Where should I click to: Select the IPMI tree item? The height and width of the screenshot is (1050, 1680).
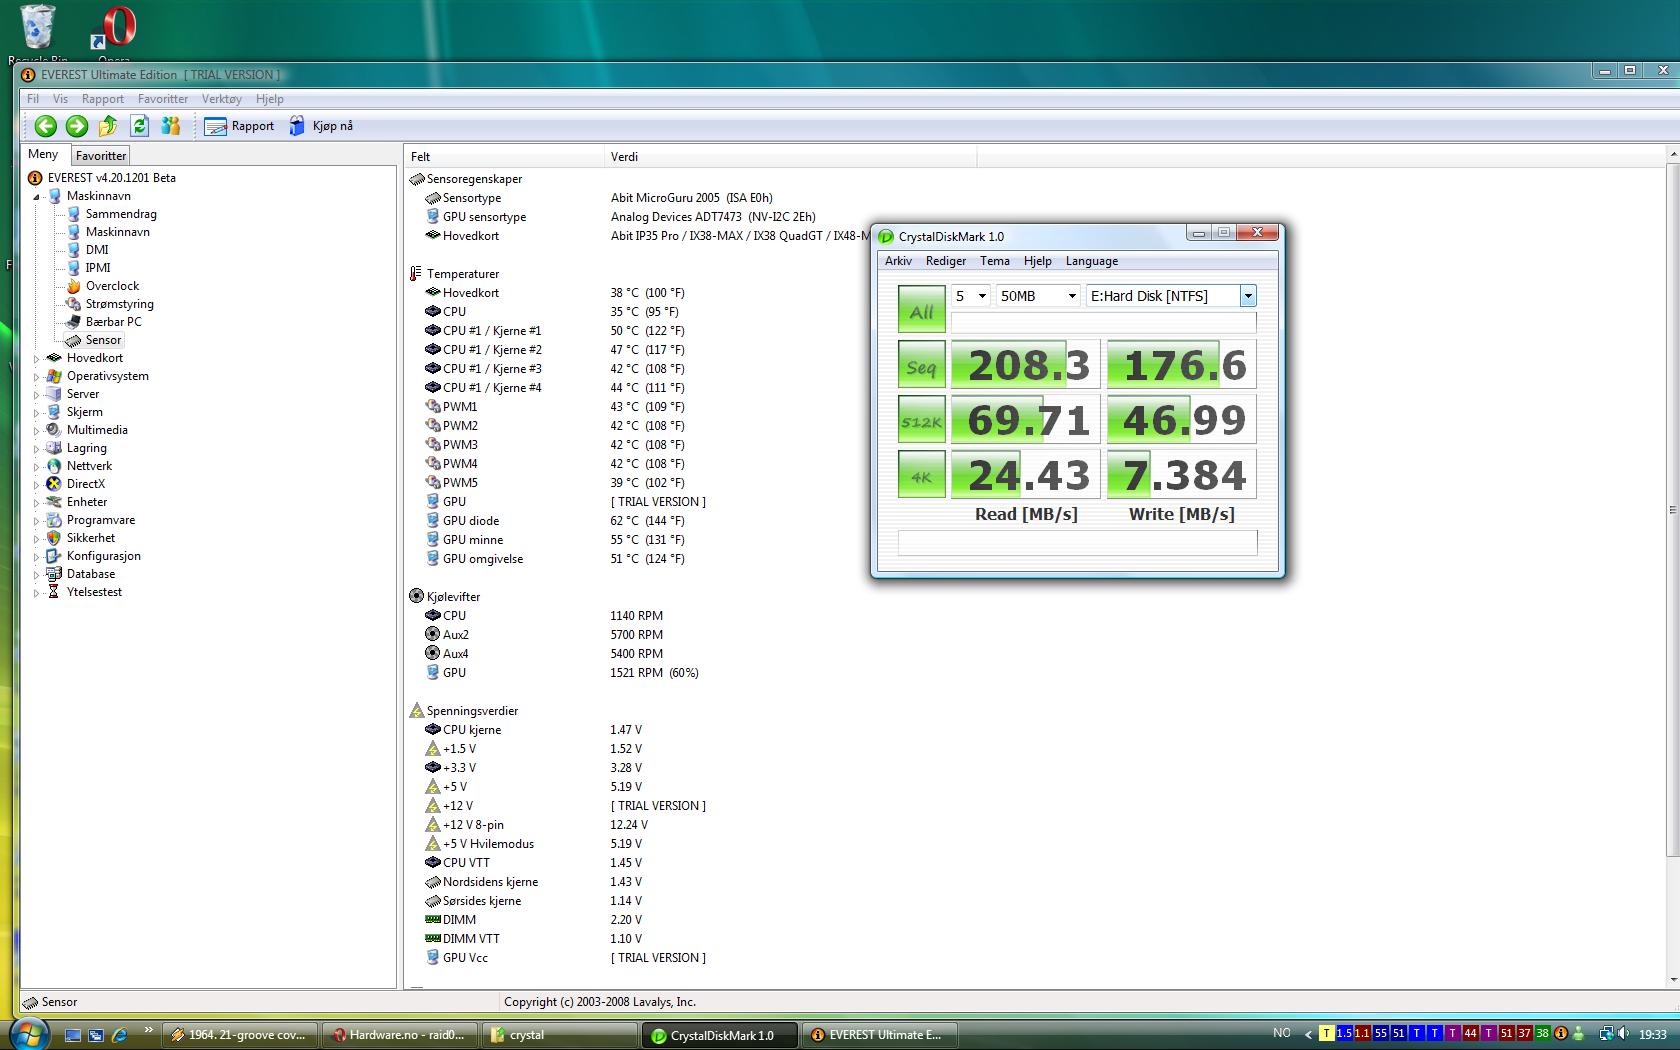pos(98,268)
